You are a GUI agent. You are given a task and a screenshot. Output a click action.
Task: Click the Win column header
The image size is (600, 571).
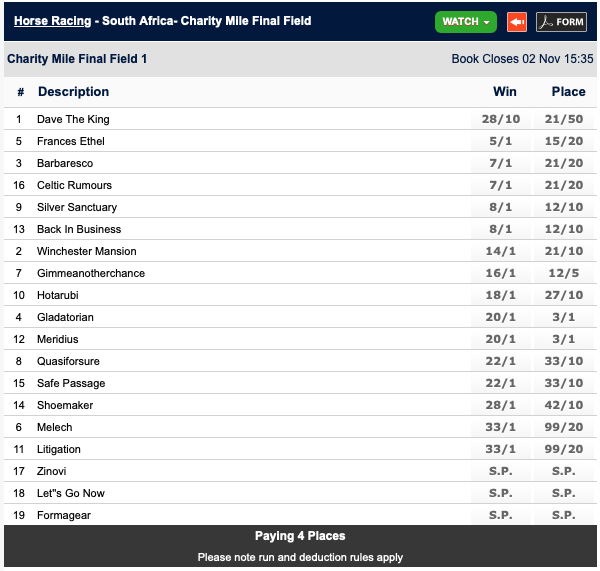[505, 92]
